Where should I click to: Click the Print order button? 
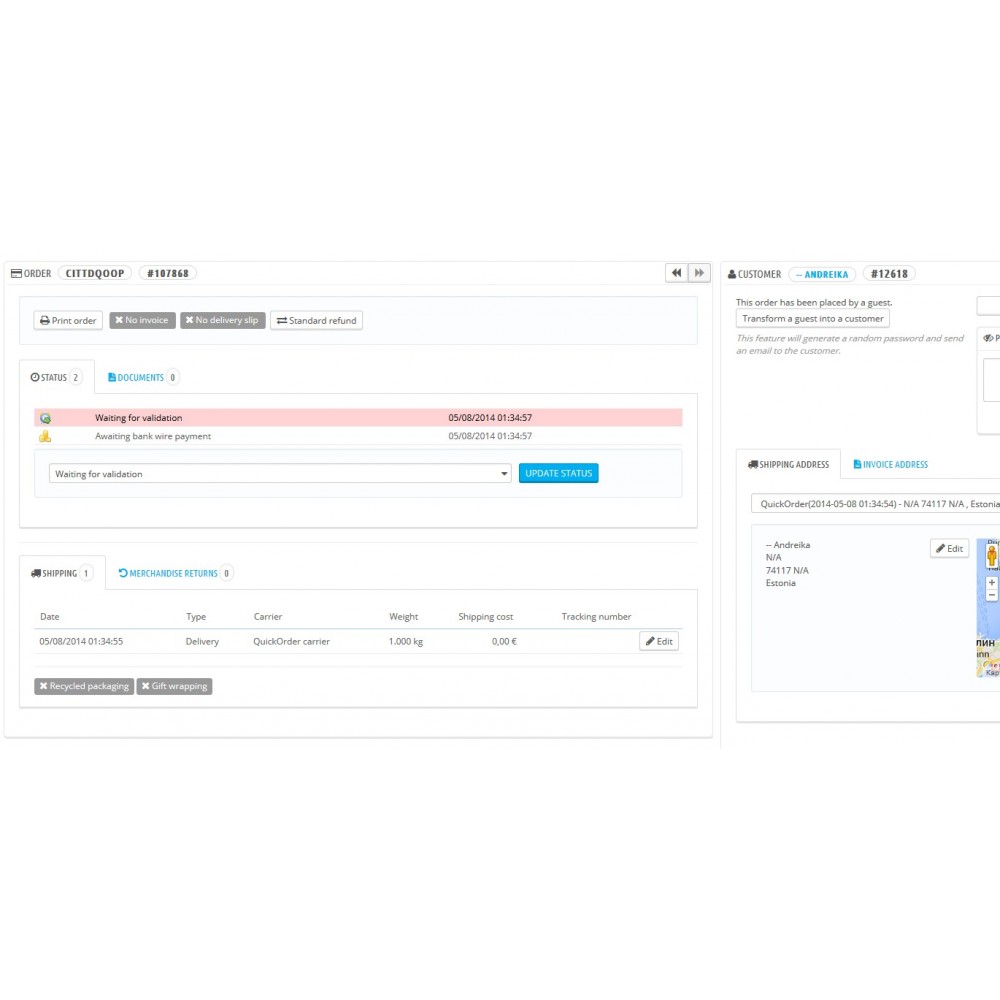[68, 320]
